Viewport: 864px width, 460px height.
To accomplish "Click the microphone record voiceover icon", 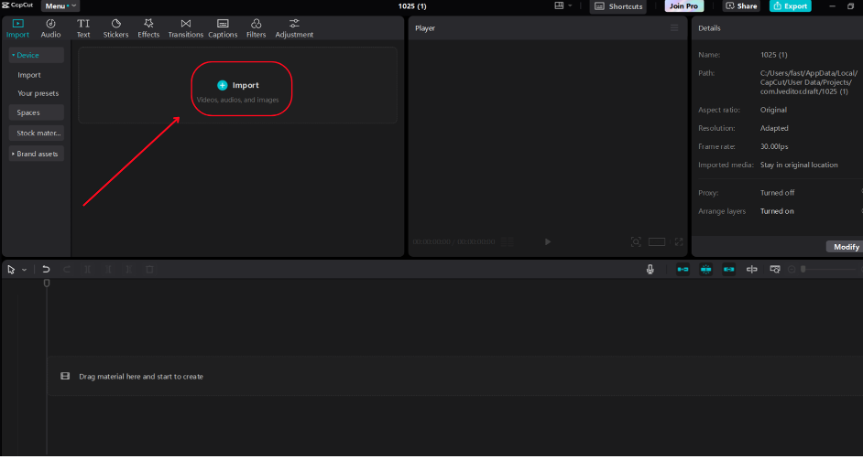I will [x=650, y=269].
